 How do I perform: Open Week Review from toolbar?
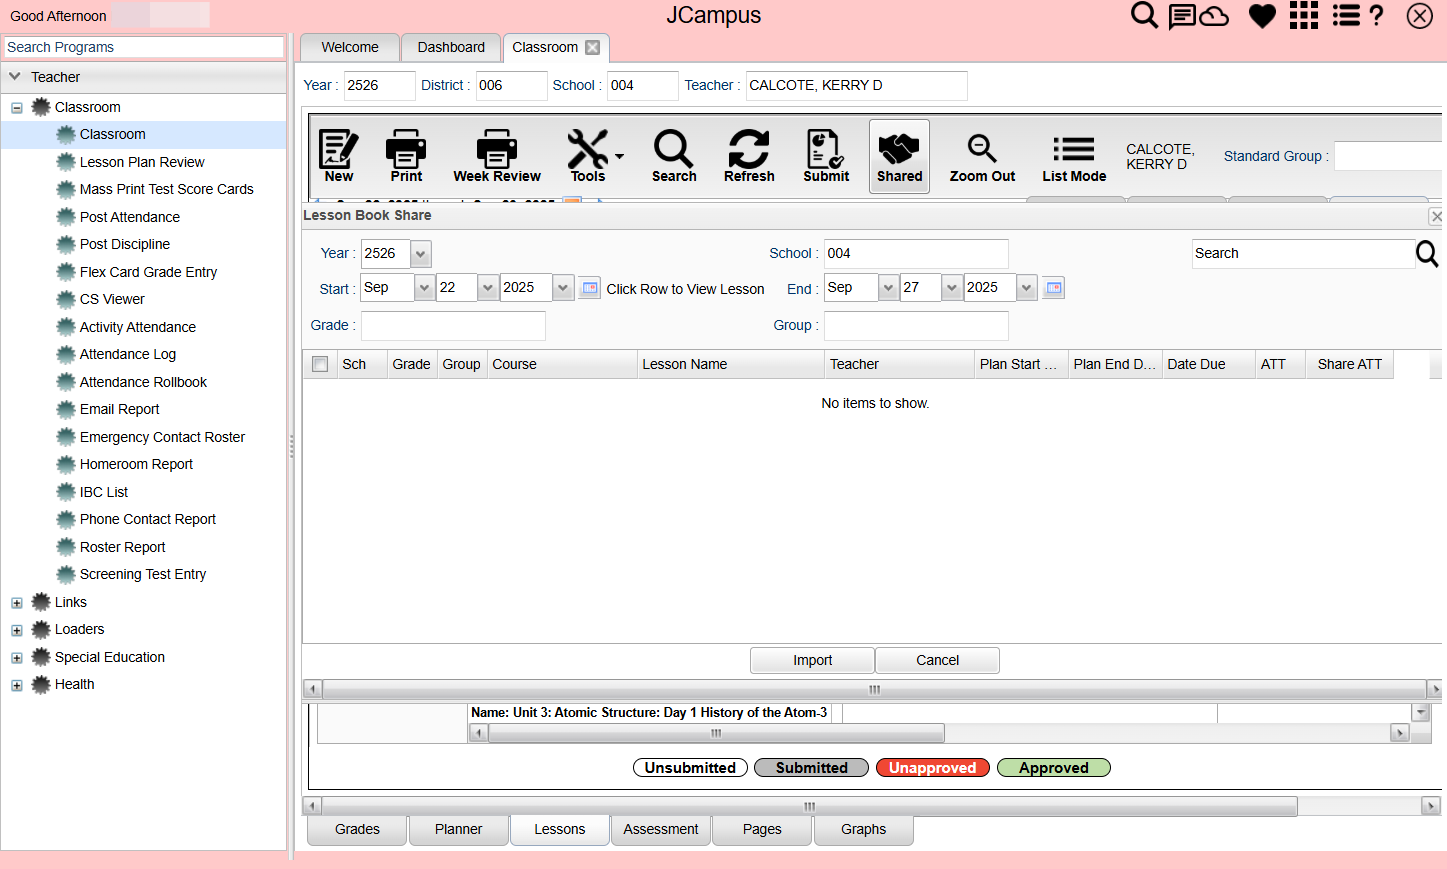497,156
